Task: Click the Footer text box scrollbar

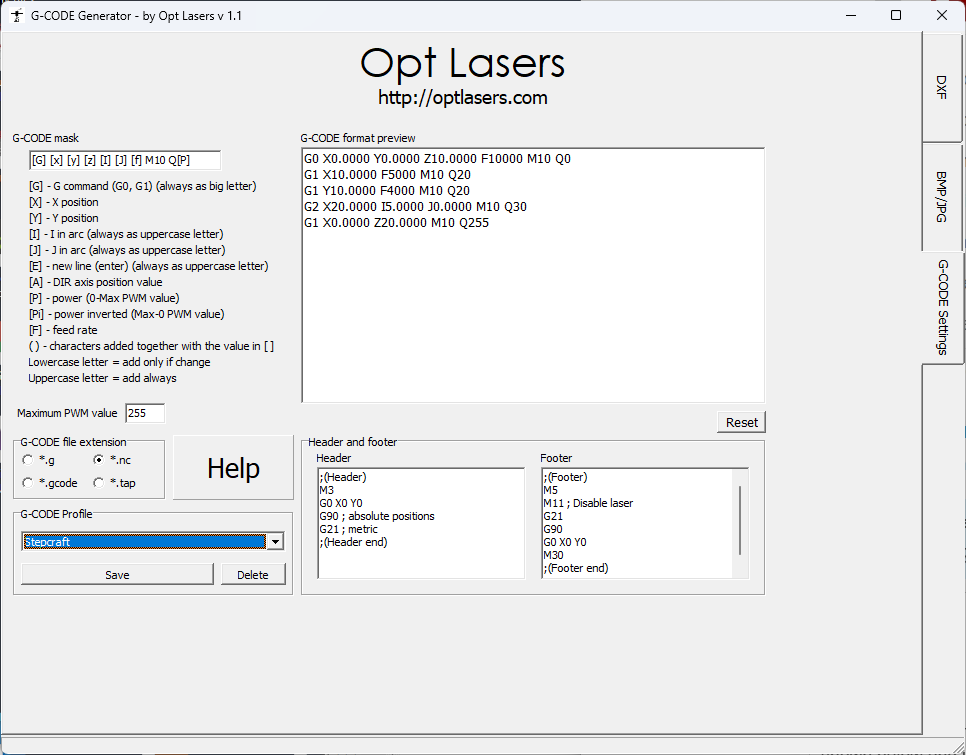Action: pos(740,520)
